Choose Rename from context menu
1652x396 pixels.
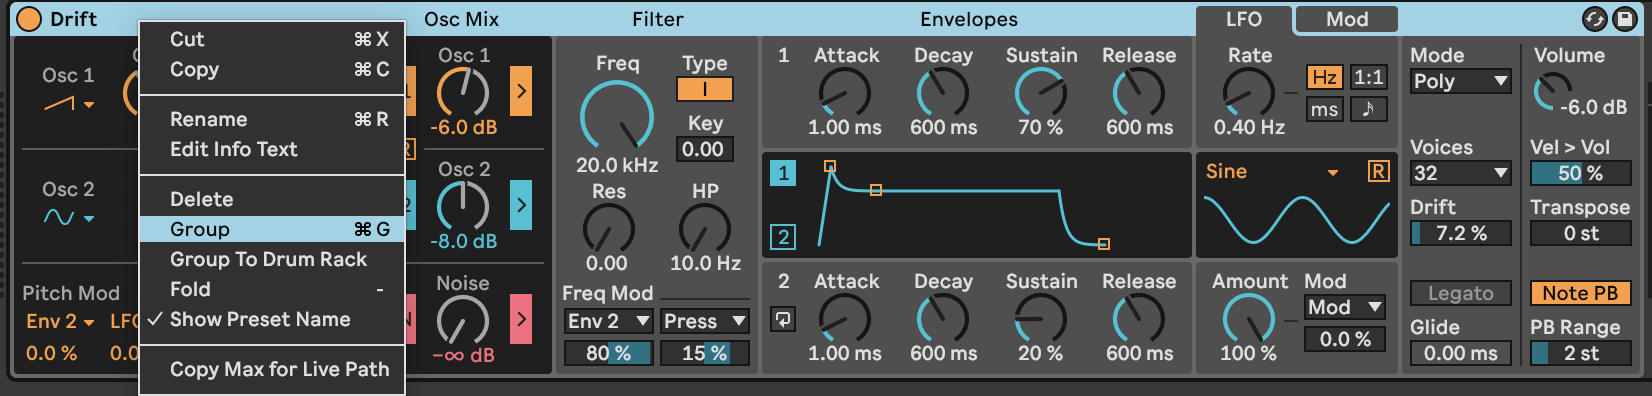click(272, 119)
